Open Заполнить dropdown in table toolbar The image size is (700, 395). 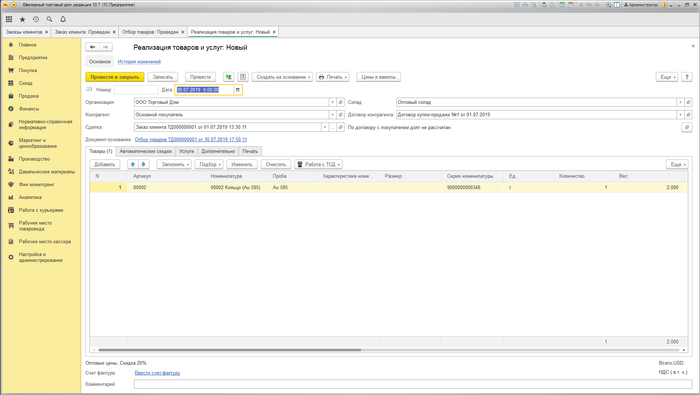[174, 164]
